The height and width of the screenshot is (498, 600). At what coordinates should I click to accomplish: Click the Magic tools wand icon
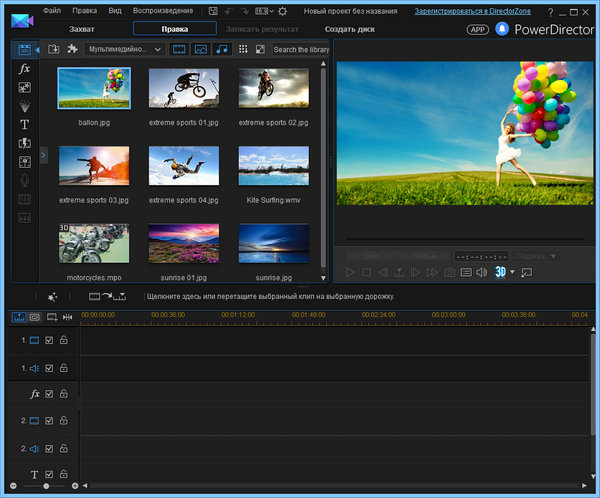point(51,296)
